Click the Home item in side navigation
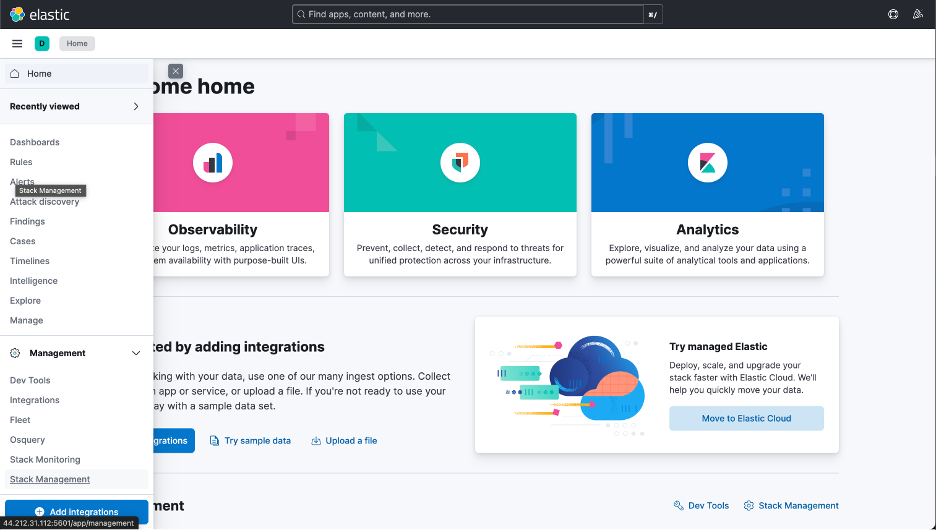The image size is (936, 530). (76, 73)
